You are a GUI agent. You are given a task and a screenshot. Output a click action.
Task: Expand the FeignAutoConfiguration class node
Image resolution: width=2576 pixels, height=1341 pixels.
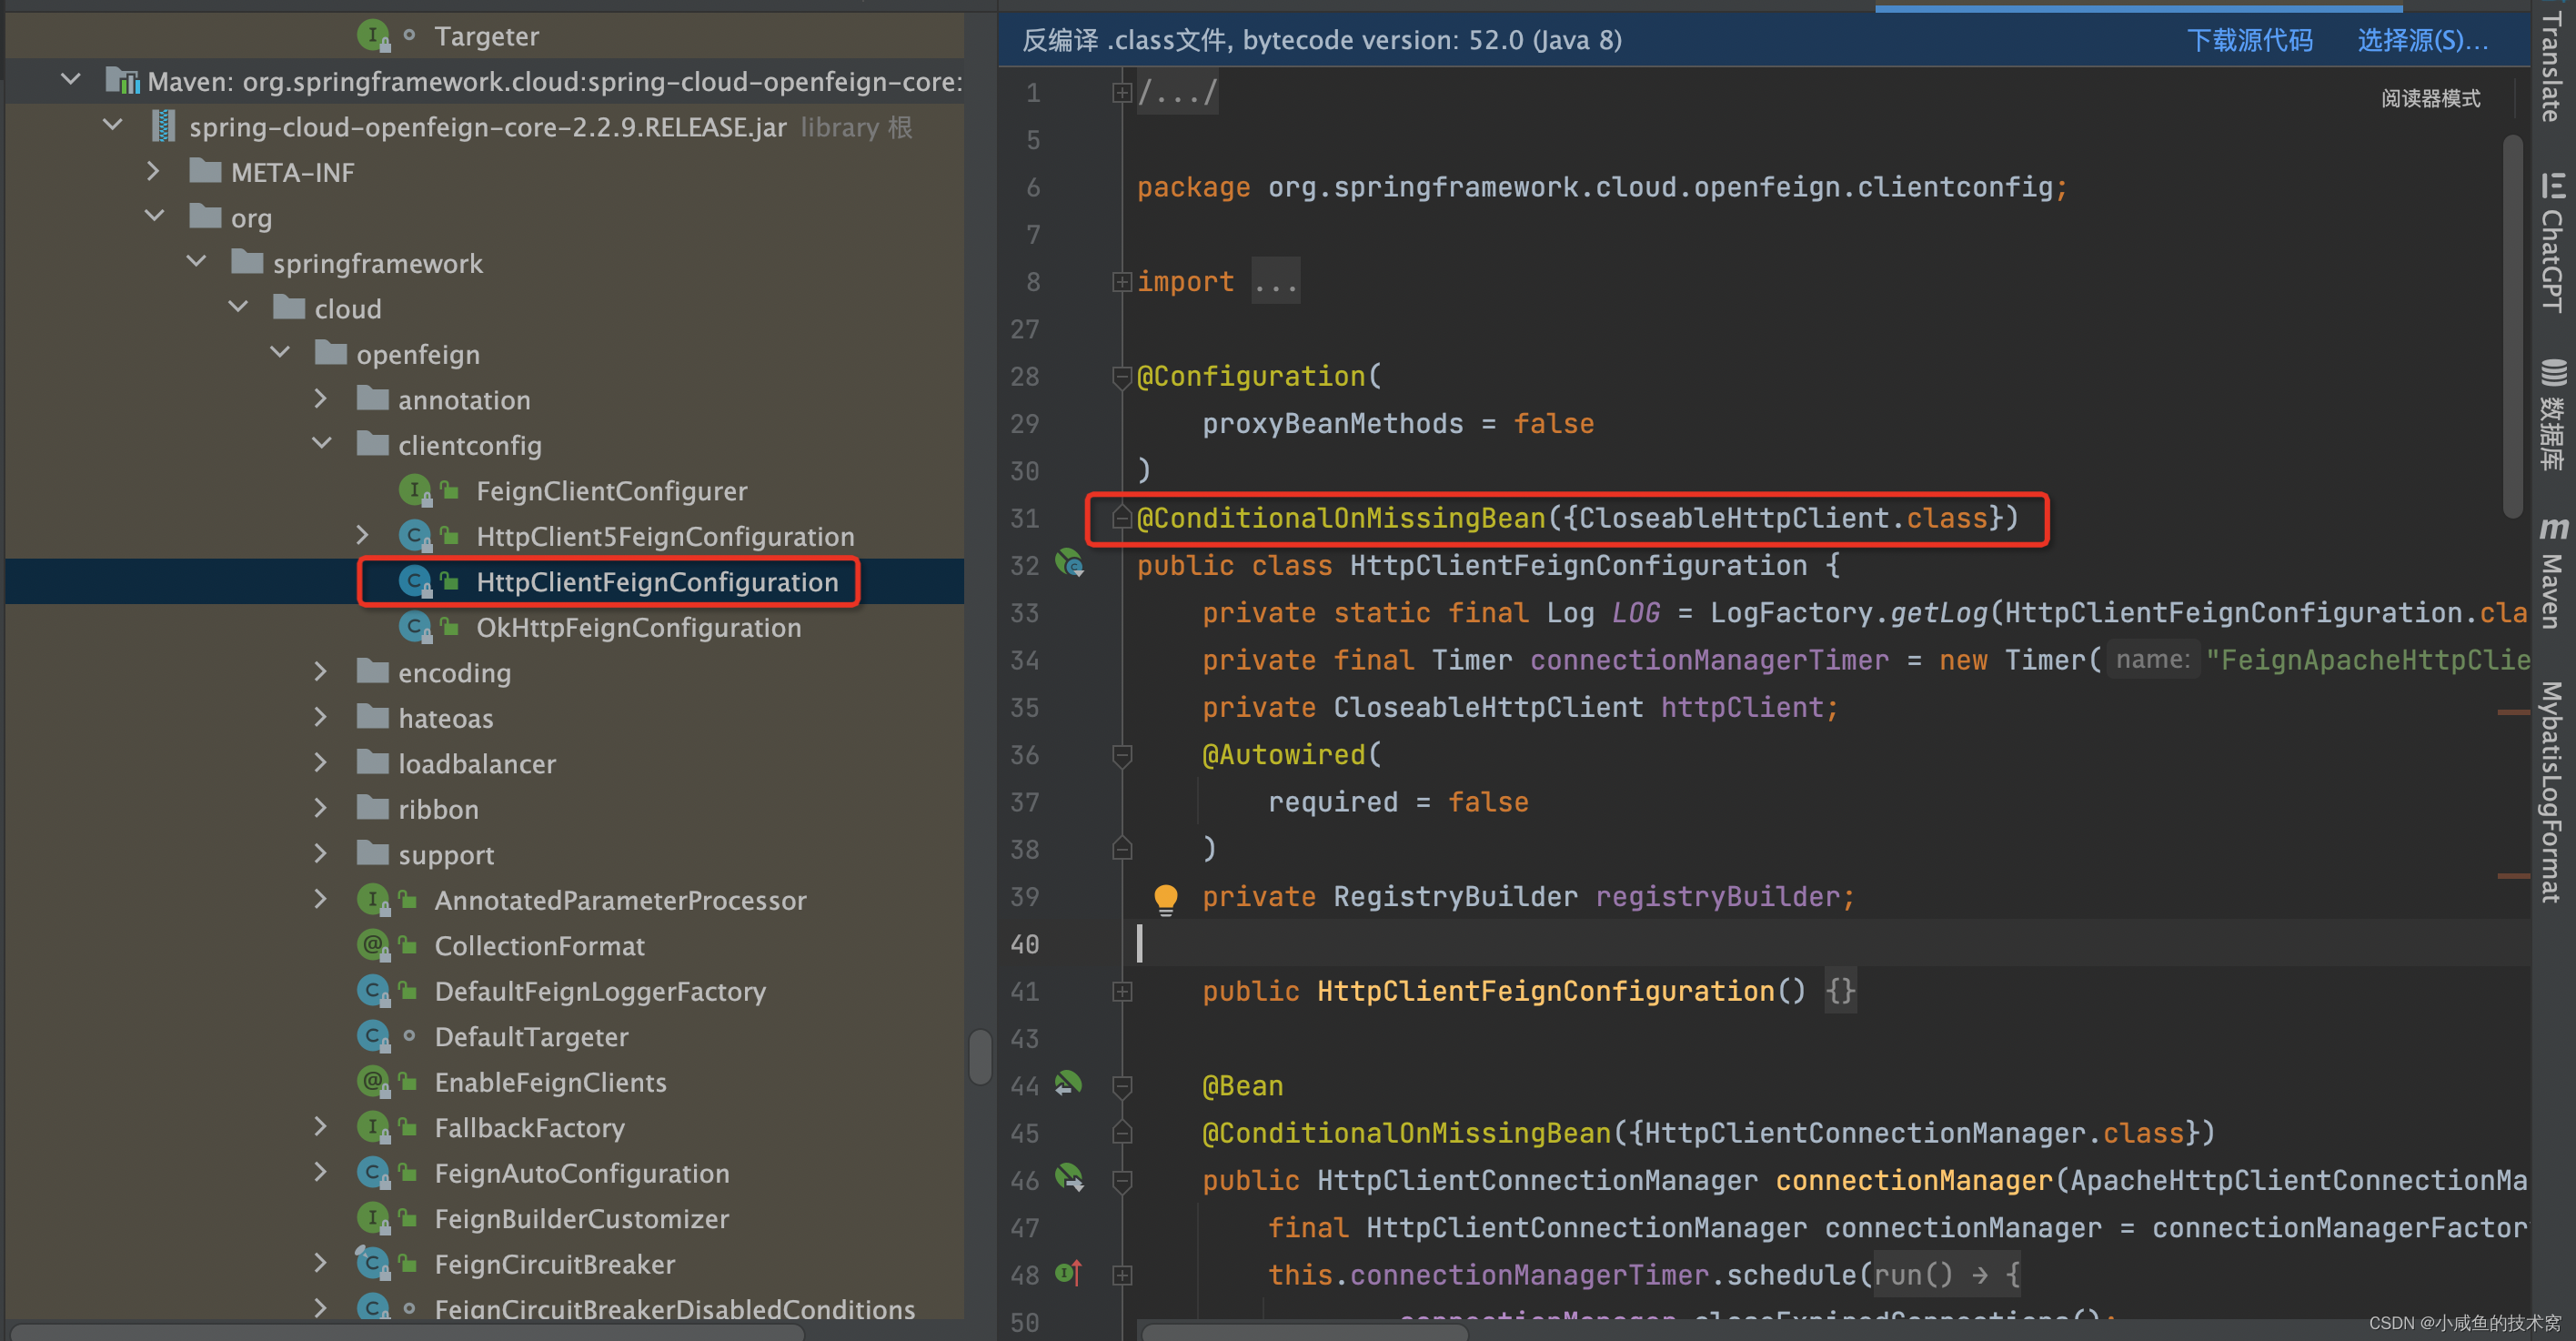click(321, 1171)
